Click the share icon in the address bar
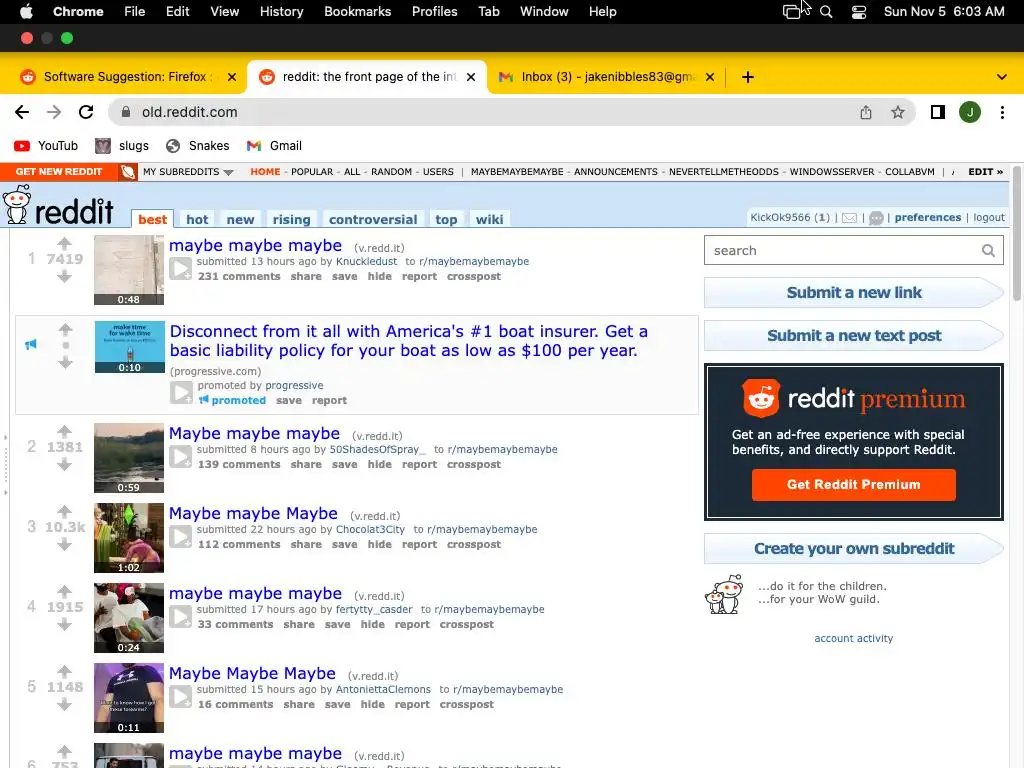The width and height of the screenshot is (1024, 768). coord(866,112)
